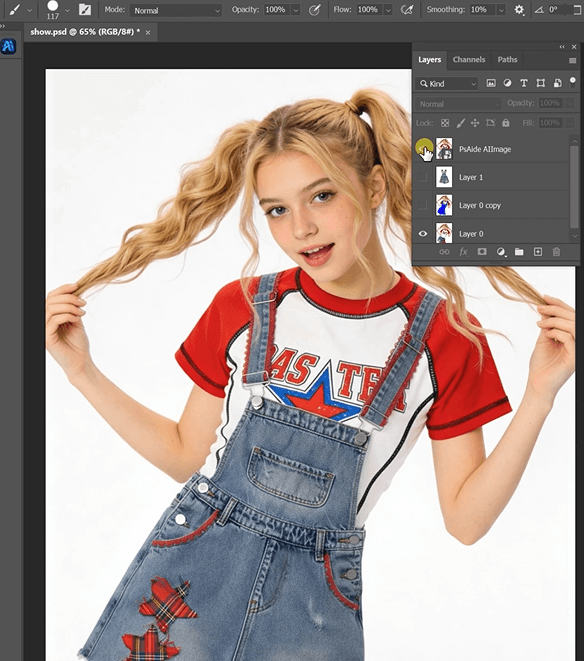
Task: Expand the collapsed toolbar double-arrow
Action: point(3,26)
